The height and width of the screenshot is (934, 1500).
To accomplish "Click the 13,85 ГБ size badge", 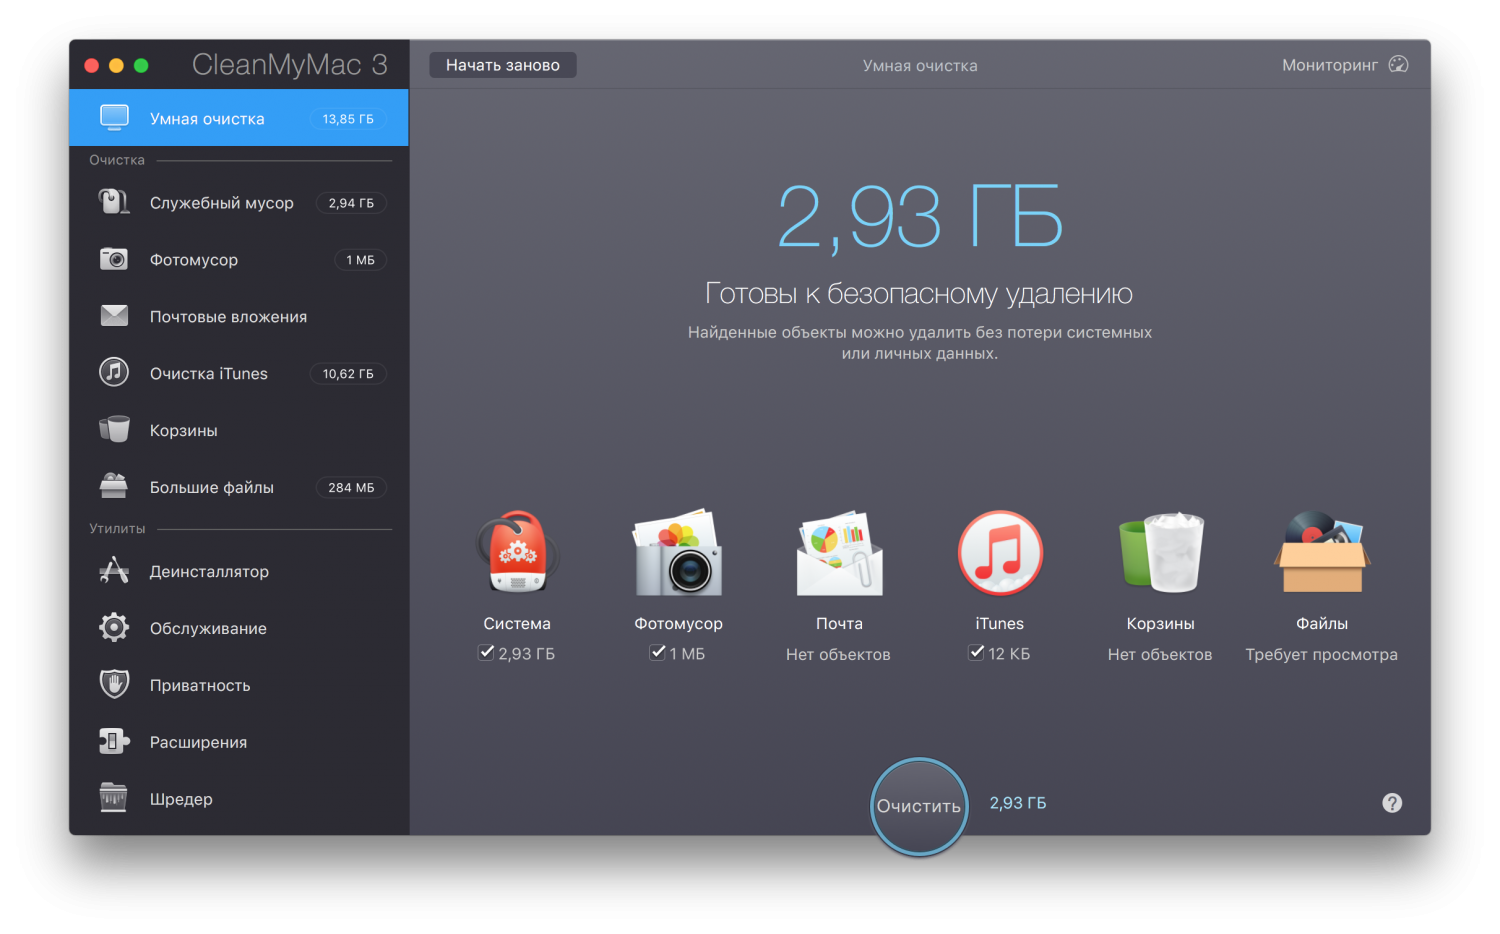I will pos(348,118).
